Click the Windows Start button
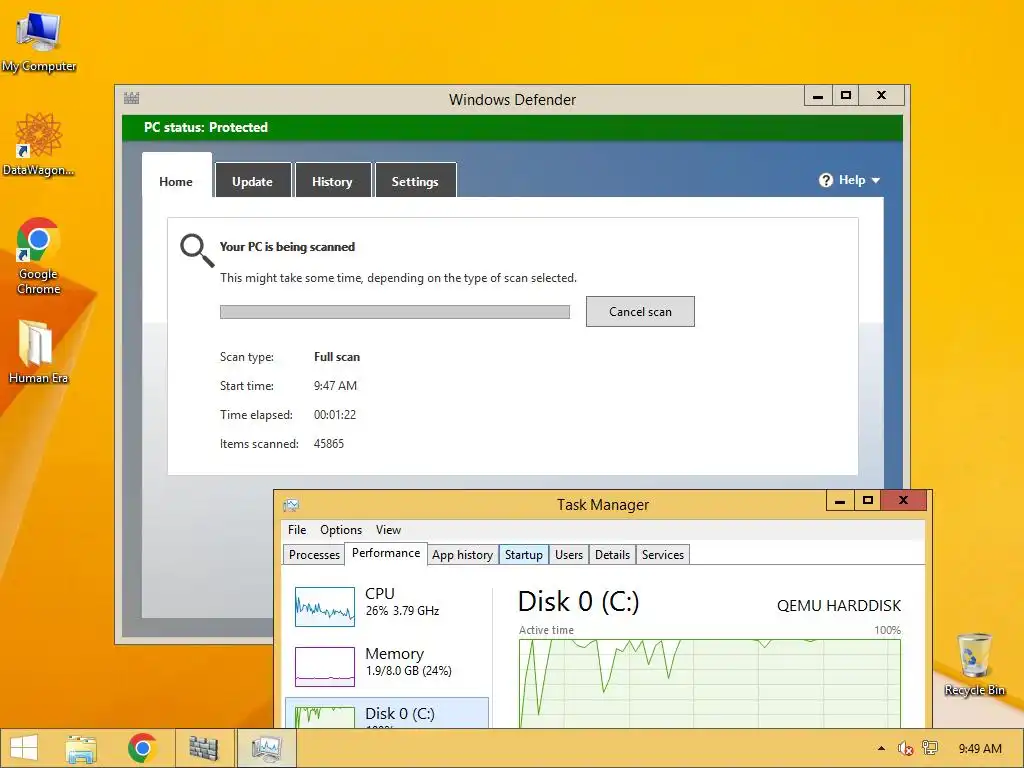 pyautogui.click(x=24, y=748)
